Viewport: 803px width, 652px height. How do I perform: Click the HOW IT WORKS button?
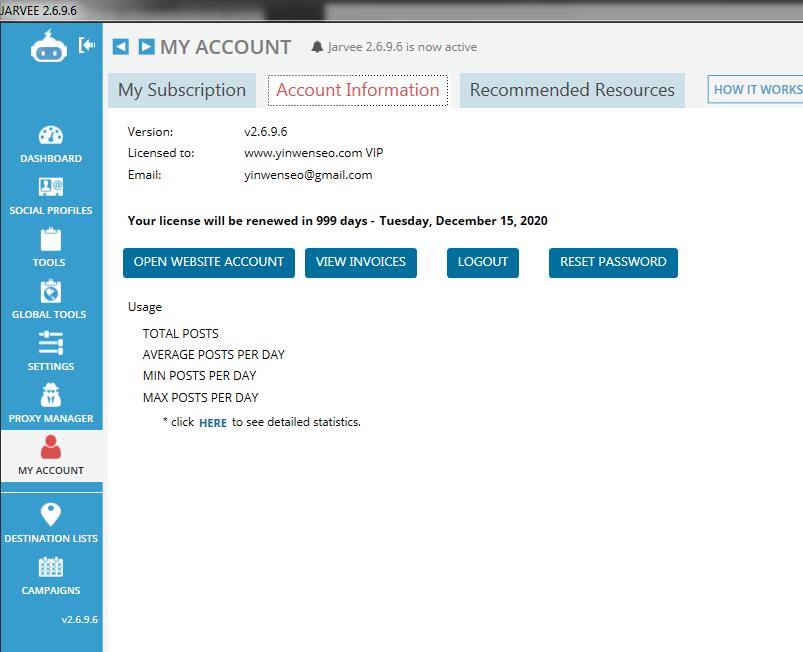click(x=756, y=90)
